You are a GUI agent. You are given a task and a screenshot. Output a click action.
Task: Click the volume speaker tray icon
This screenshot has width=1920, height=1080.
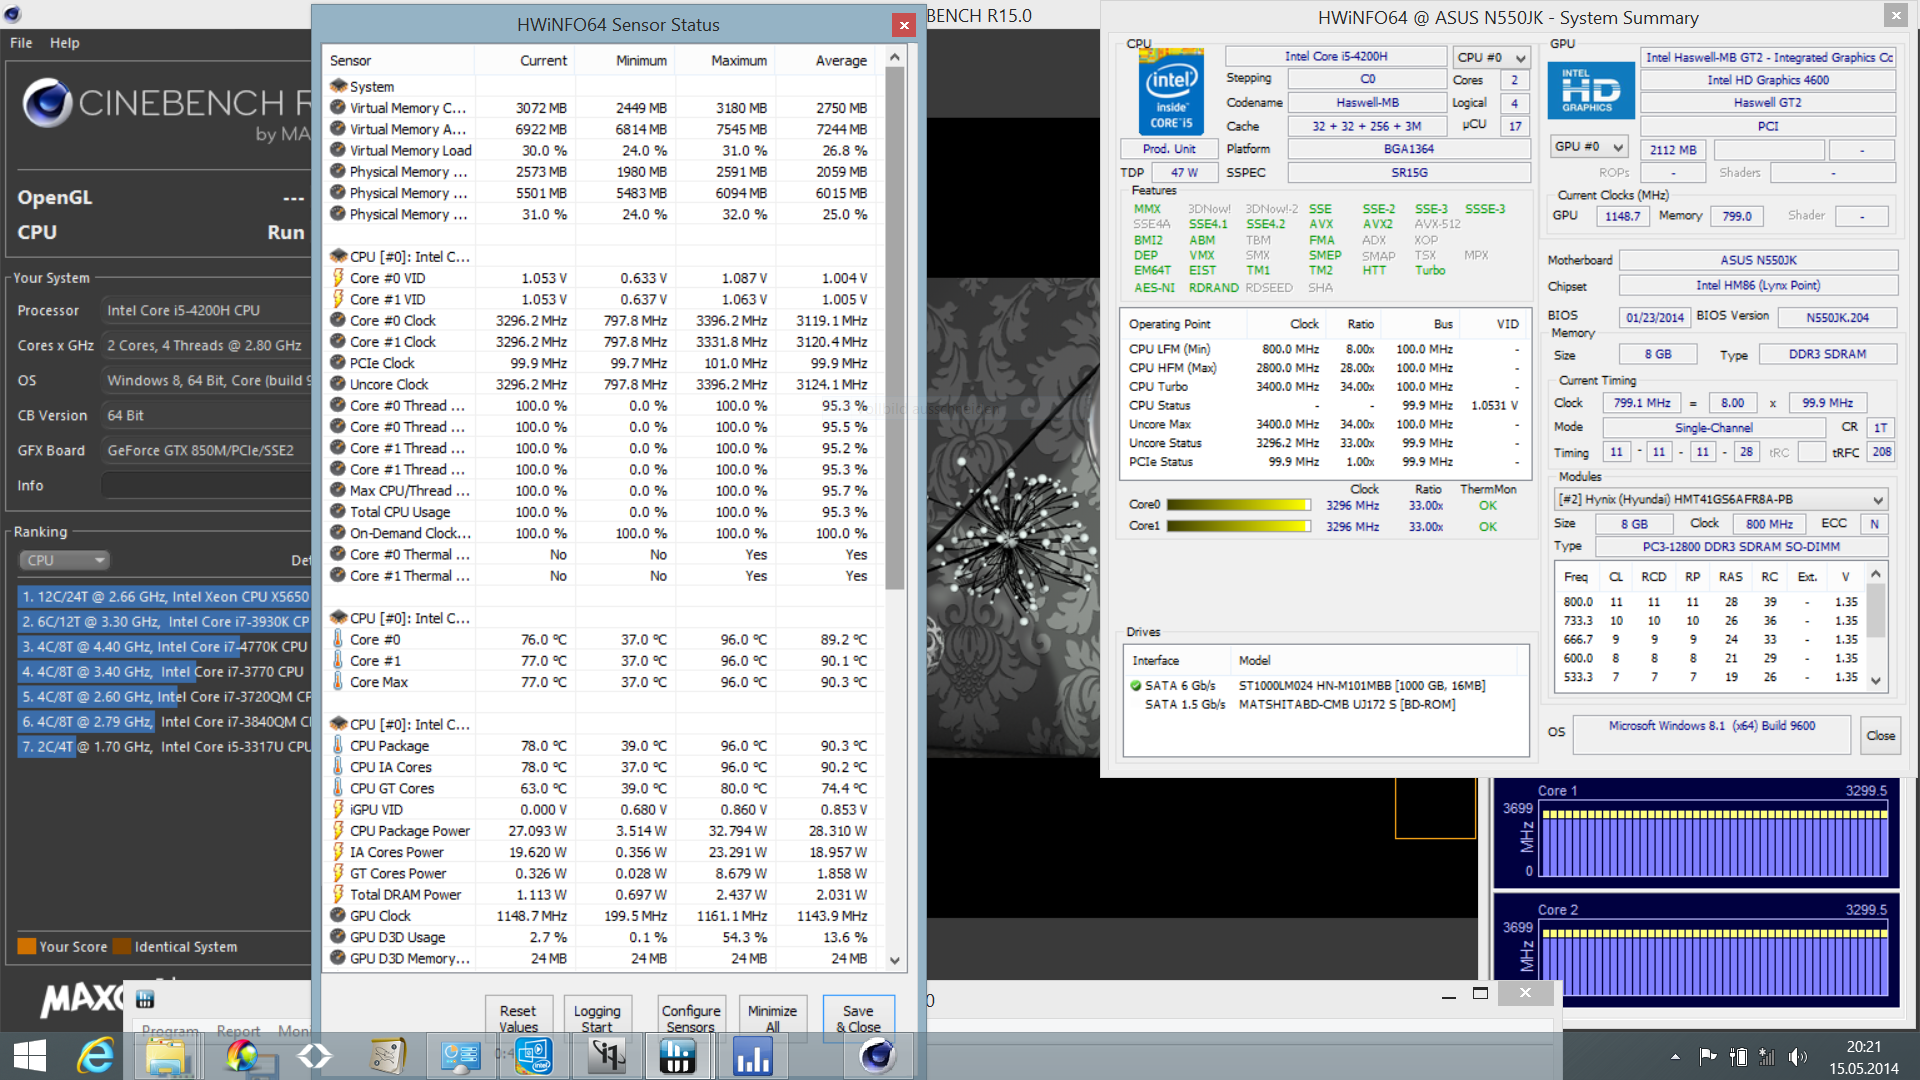point(1797,1057)
